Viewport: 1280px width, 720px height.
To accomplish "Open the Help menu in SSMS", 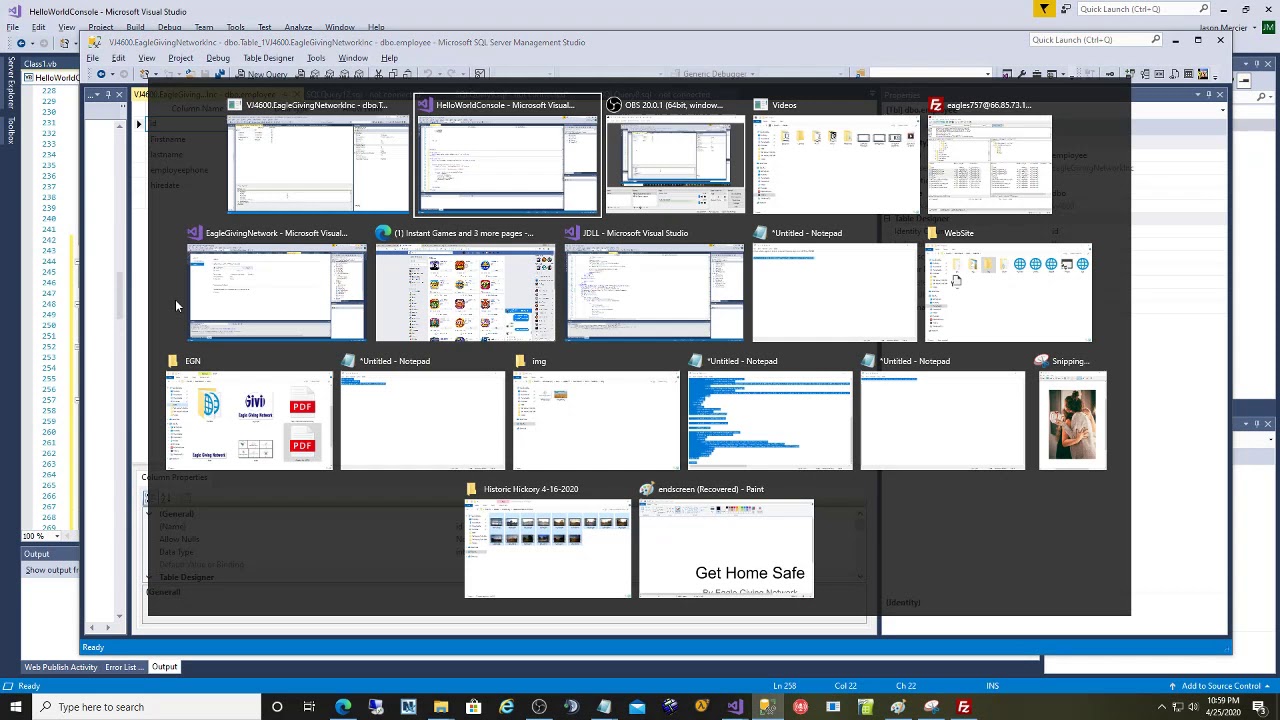I will [x=389, y=58].
